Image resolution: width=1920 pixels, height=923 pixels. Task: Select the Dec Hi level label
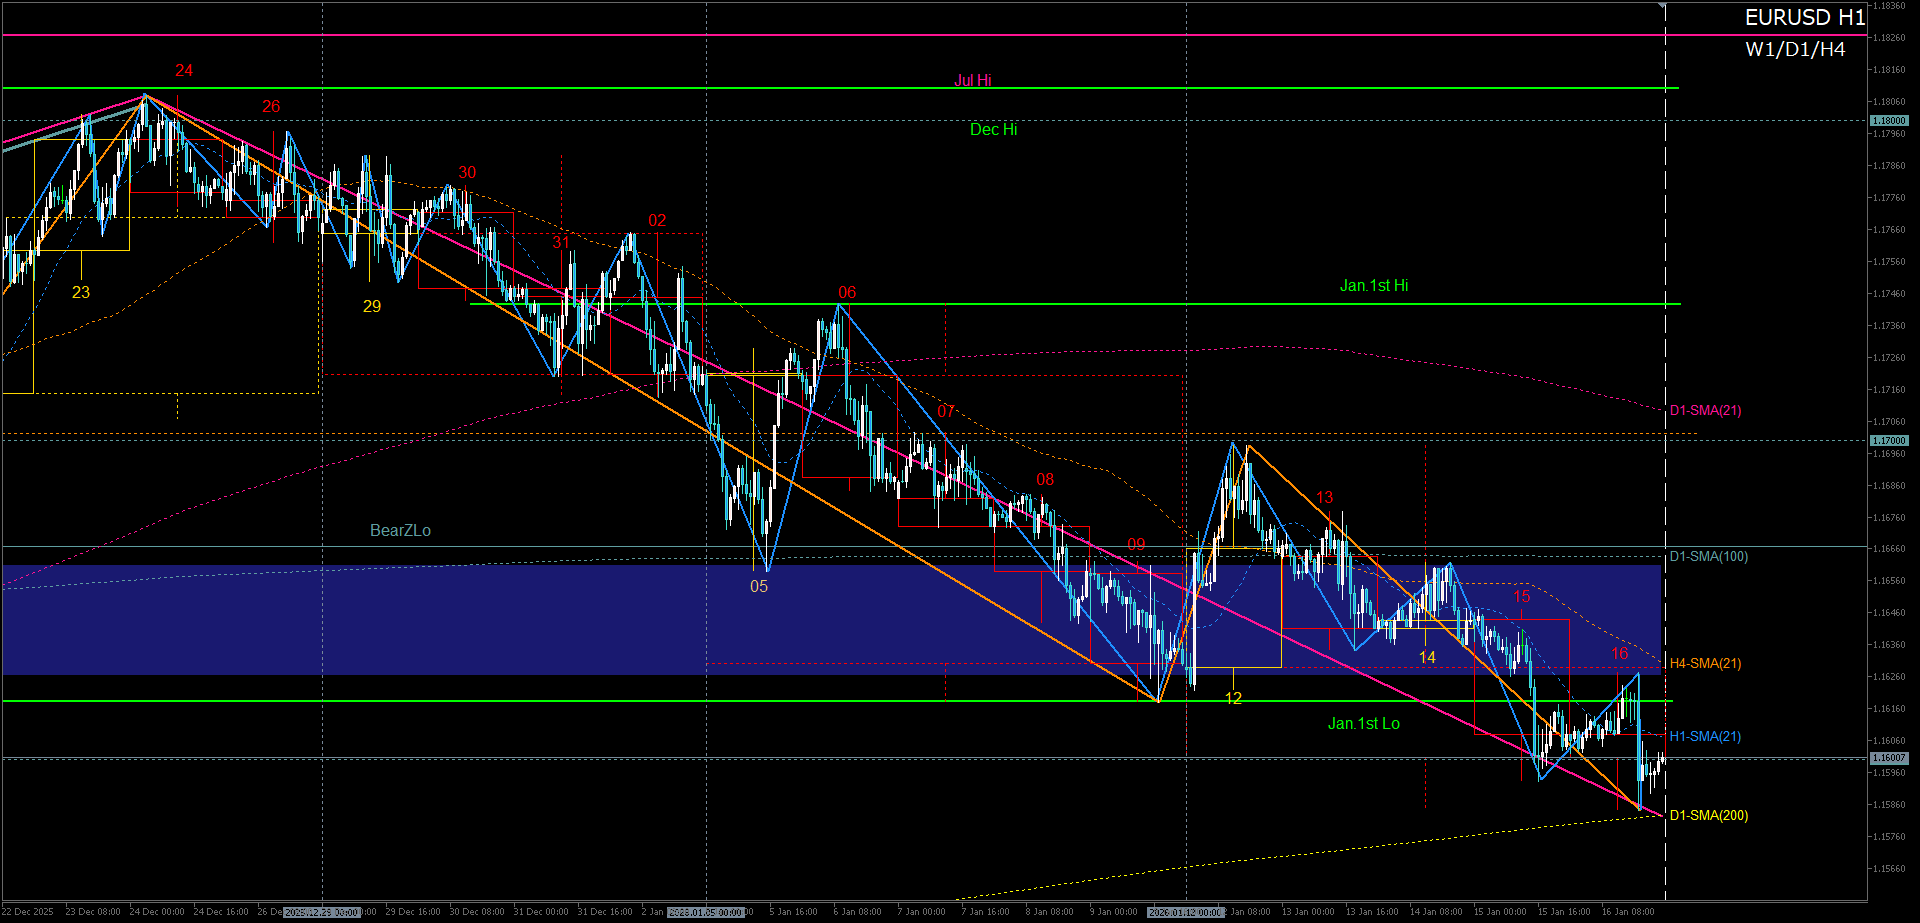[x=993, y=129]
